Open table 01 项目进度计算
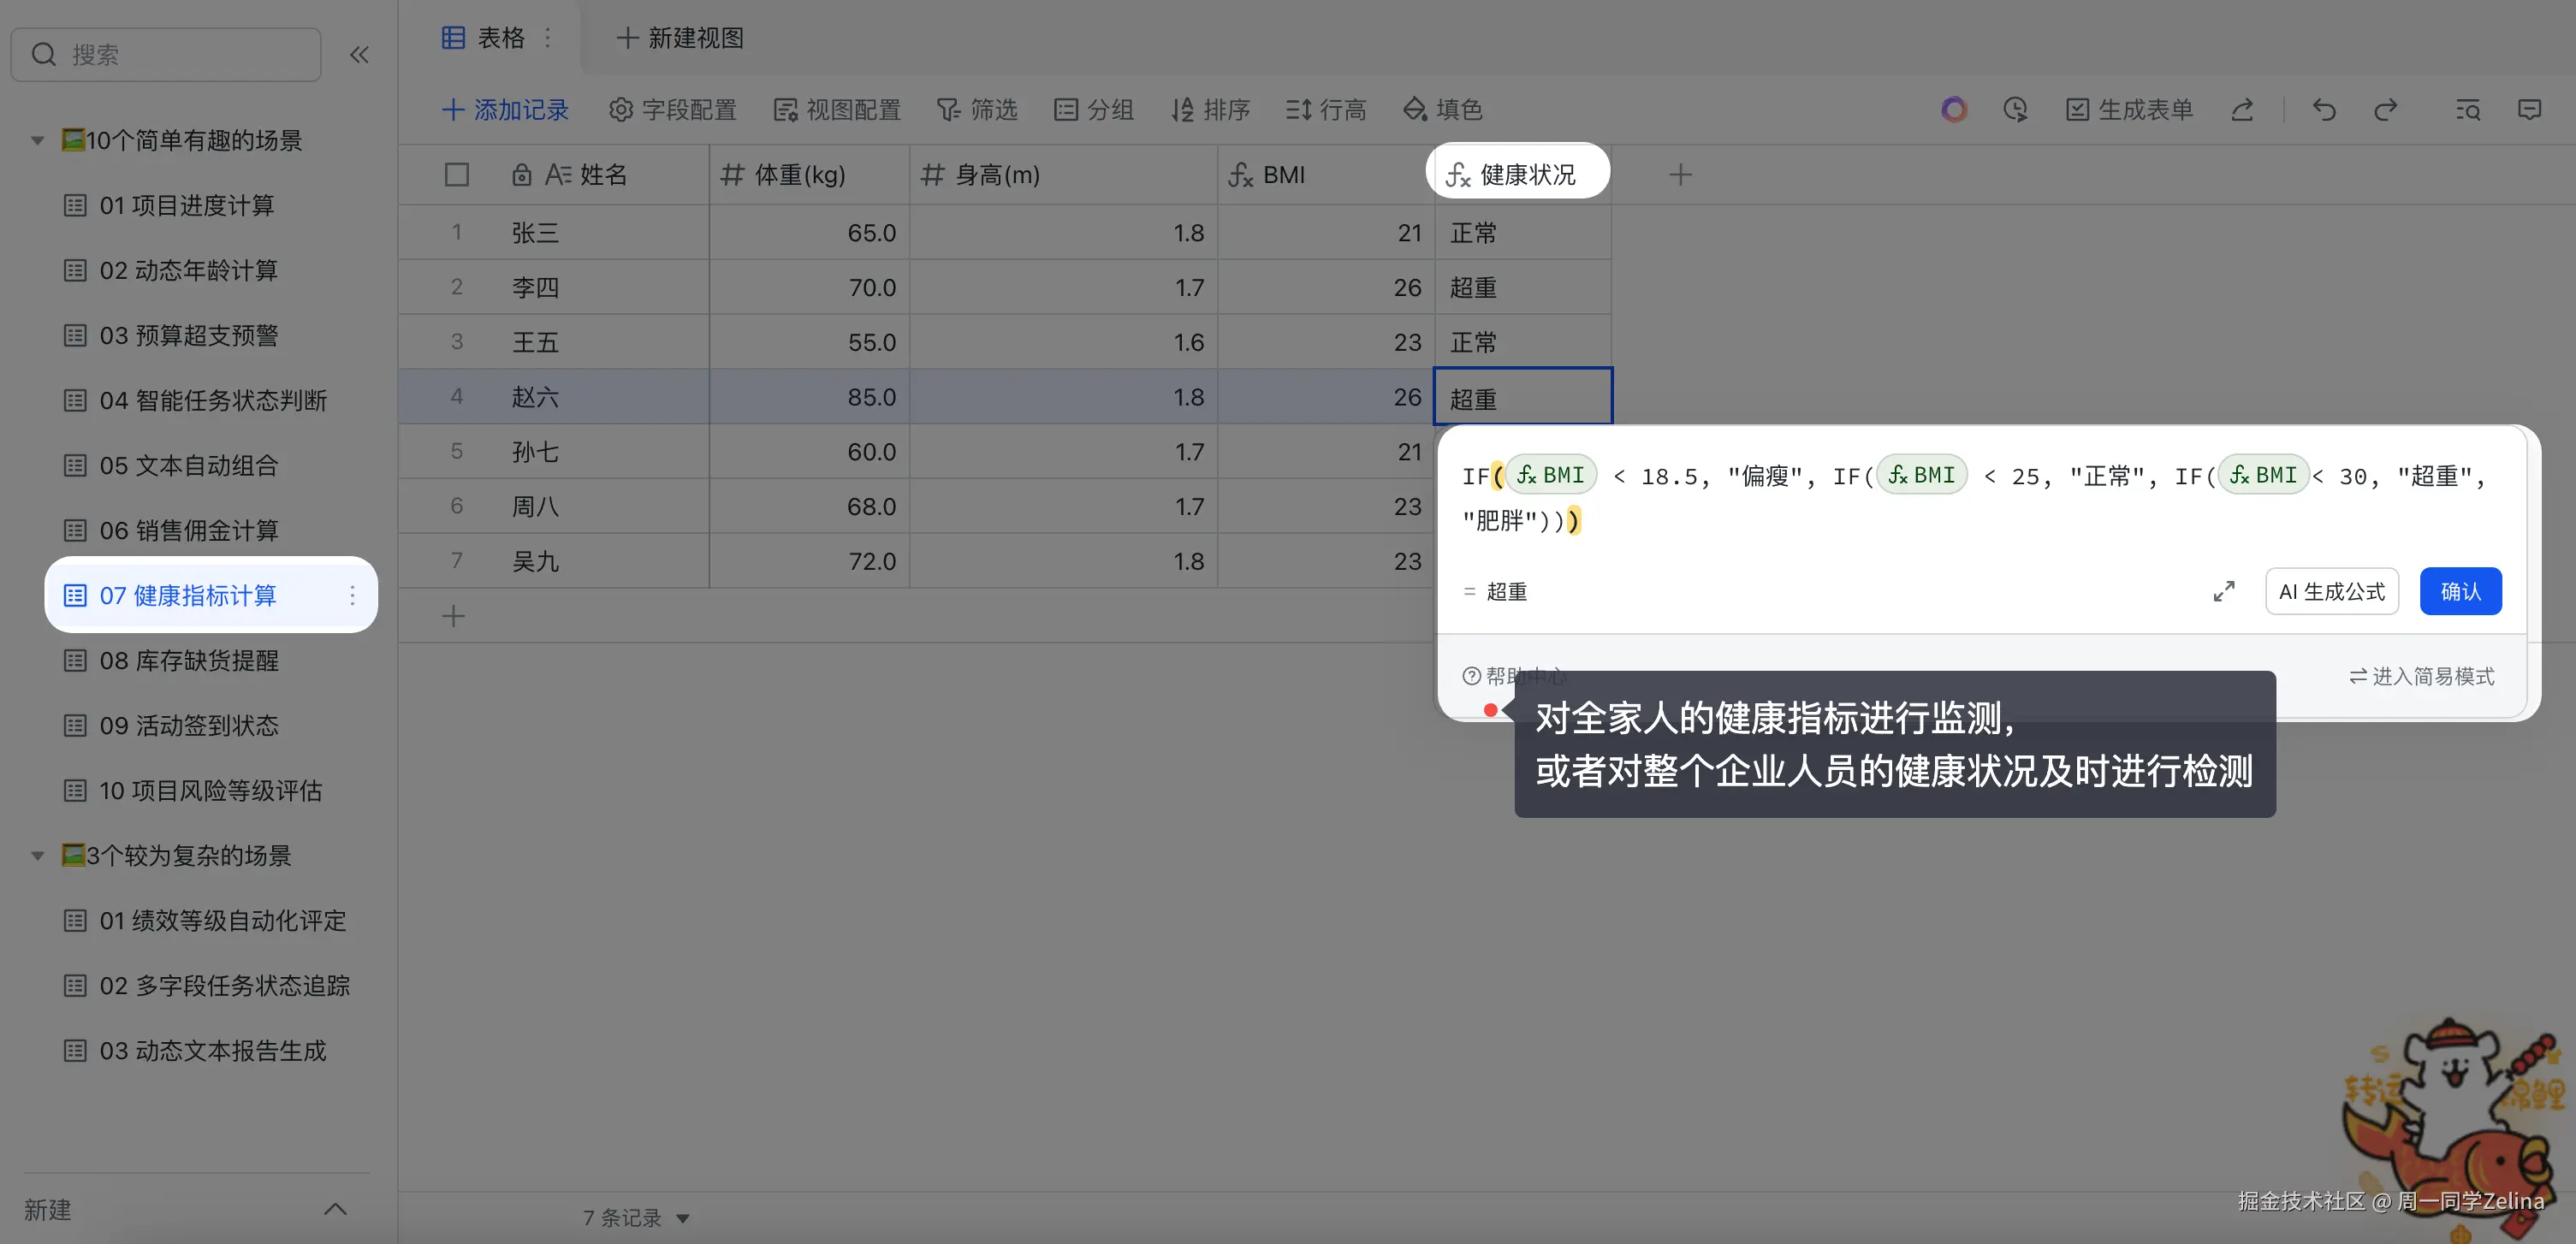This screenshot has width=2576, height=1244. (187, 206)
